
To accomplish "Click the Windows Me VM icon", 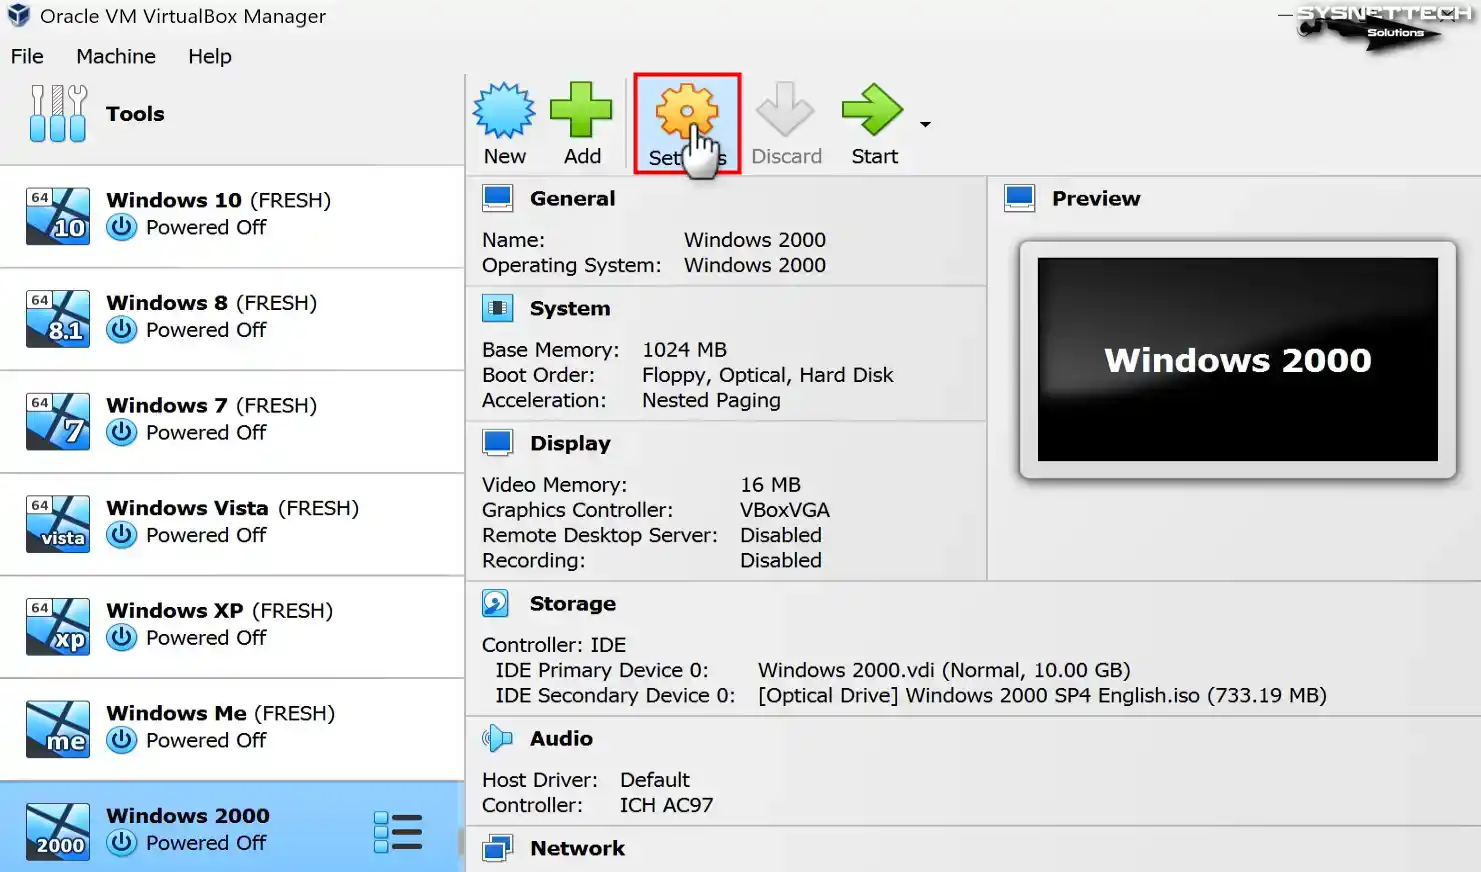I will click(x=58, y=729).
